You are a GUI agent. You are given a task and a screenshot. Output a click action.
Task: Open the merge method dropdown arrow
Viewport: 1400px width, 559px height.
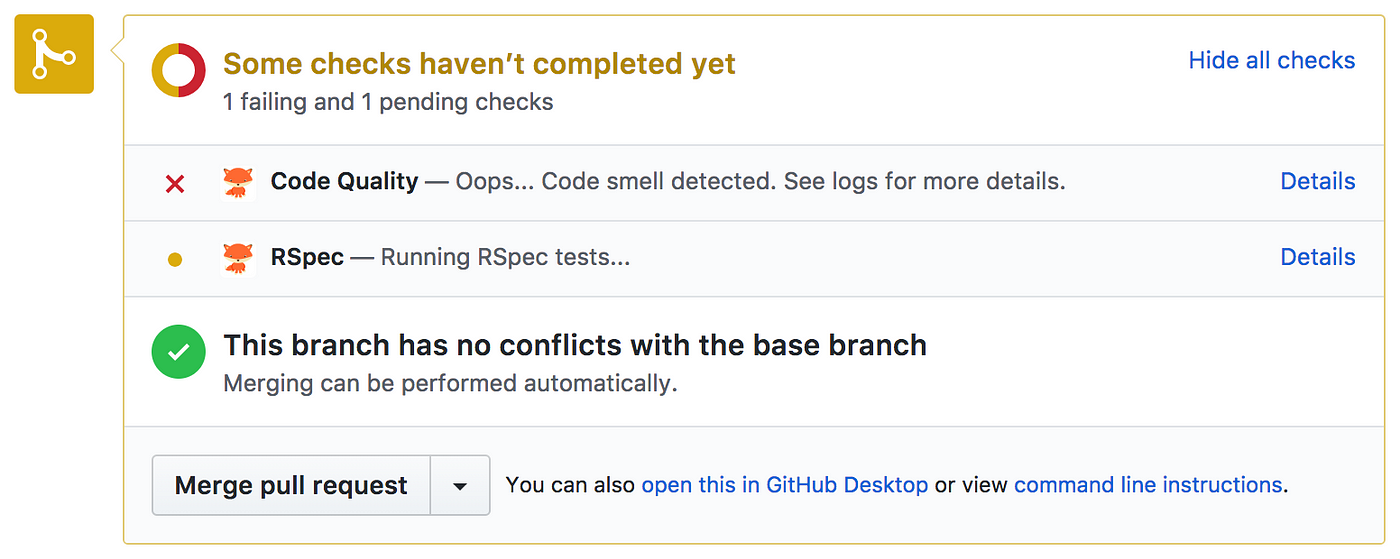(460, 485)
